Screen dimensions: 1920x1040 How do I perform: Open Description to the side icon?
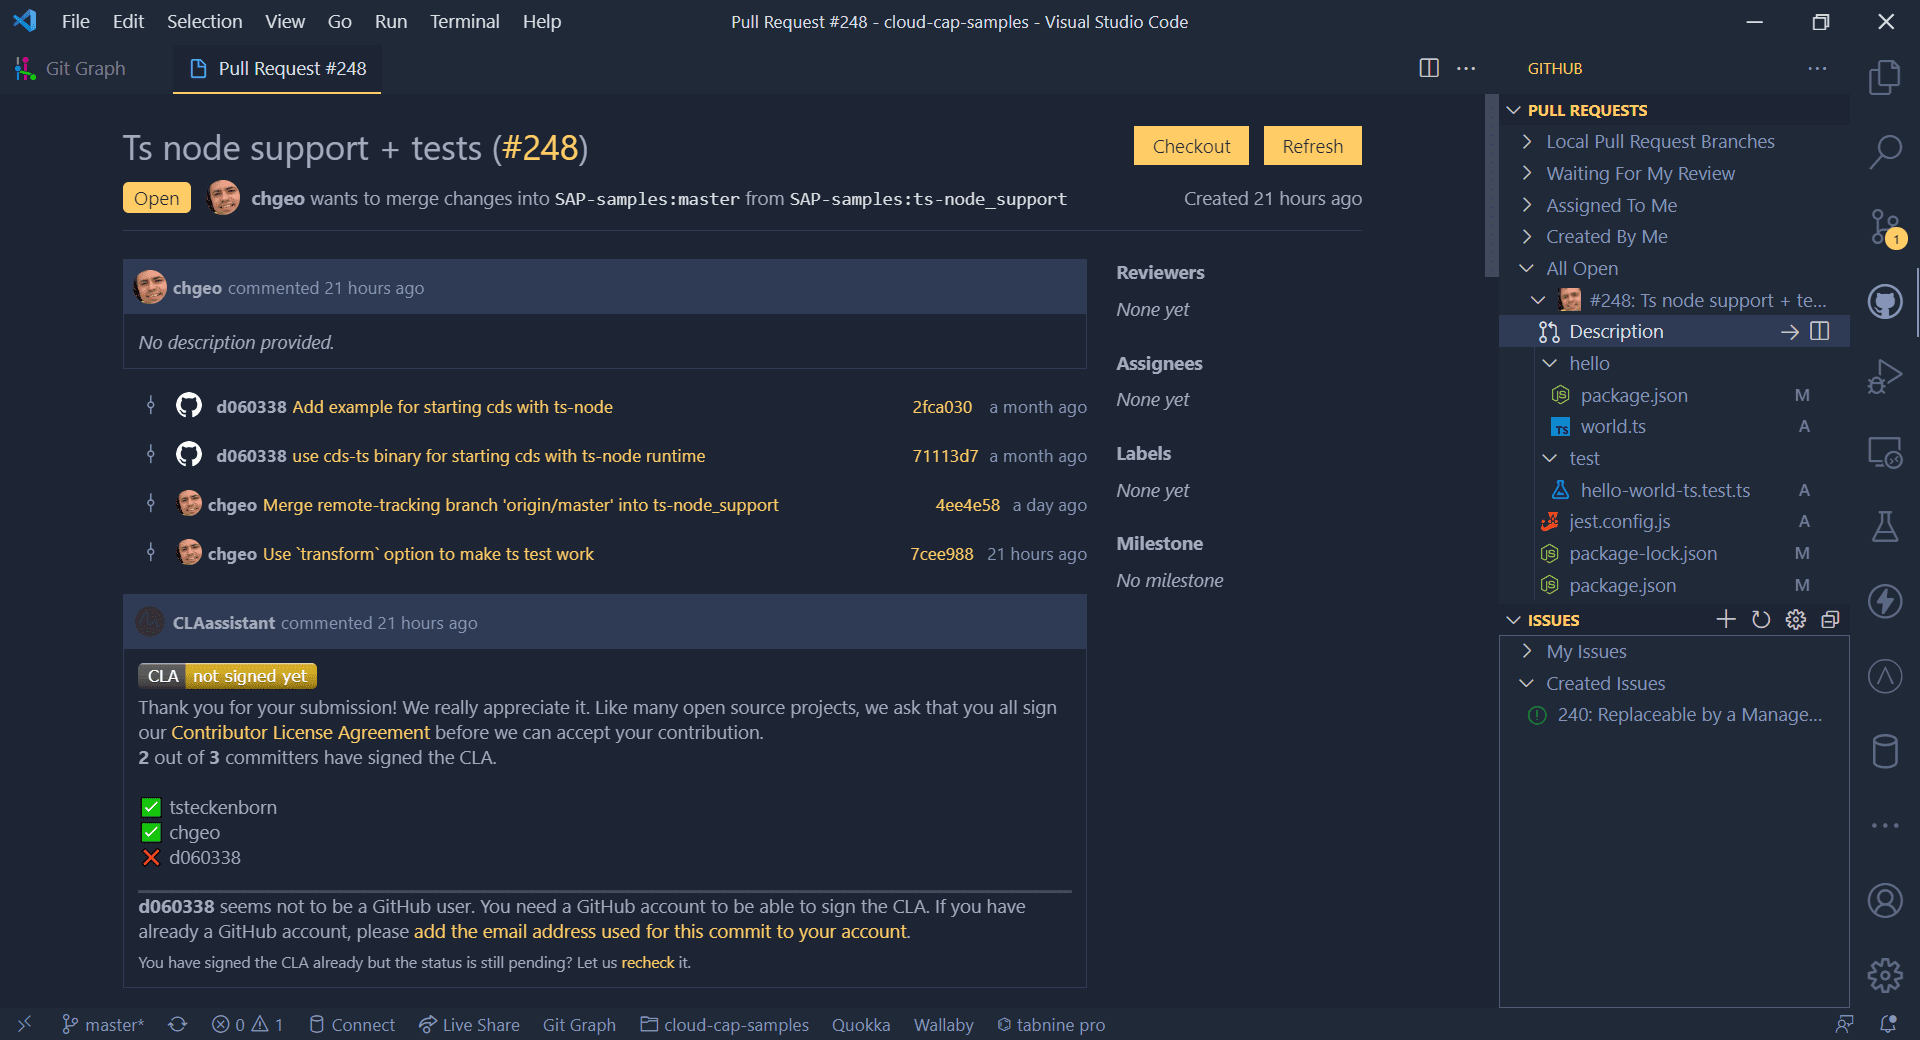click(x=1820, y=331)
